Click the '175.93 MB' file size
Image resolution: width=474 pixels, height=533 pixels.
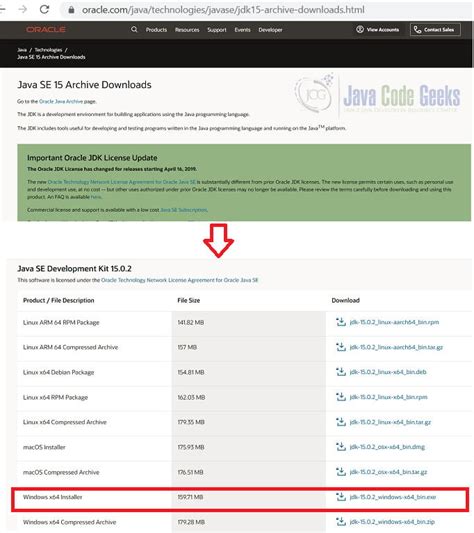(x=191, y=447)
